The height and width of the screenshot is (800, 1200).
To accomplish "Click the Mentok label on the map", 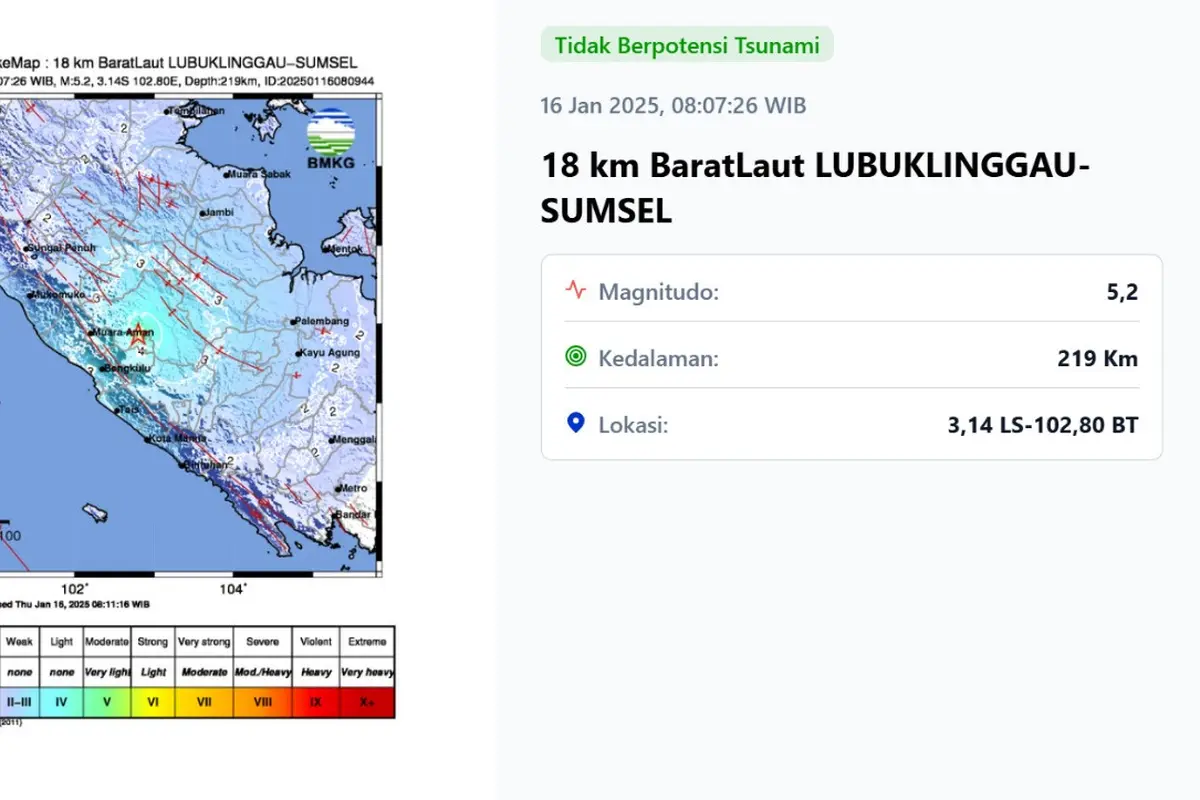I will click(345, 249).
